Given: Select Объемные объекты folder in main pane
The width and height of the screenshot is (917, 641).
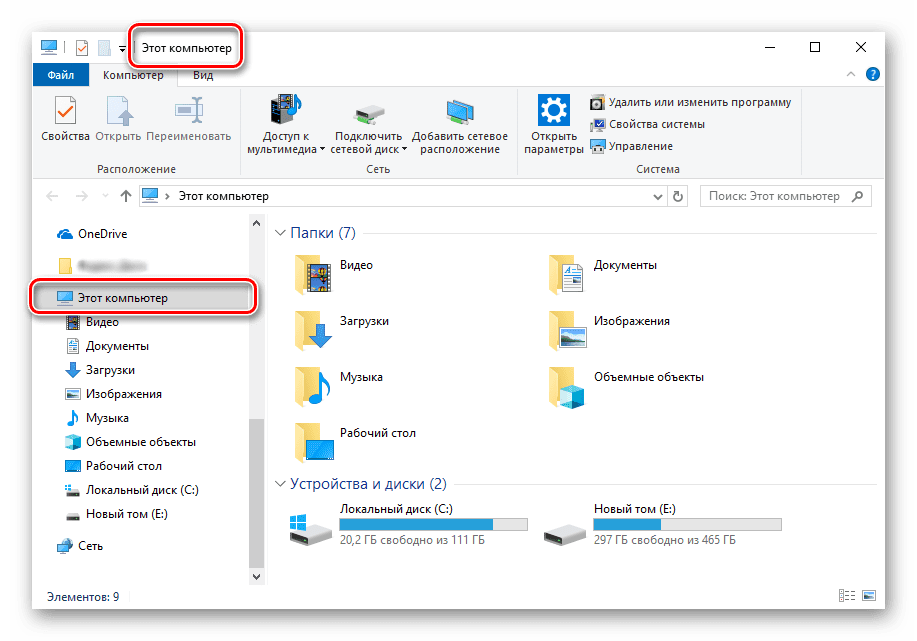Looking at the screenshot, I should tap(626, 386).
